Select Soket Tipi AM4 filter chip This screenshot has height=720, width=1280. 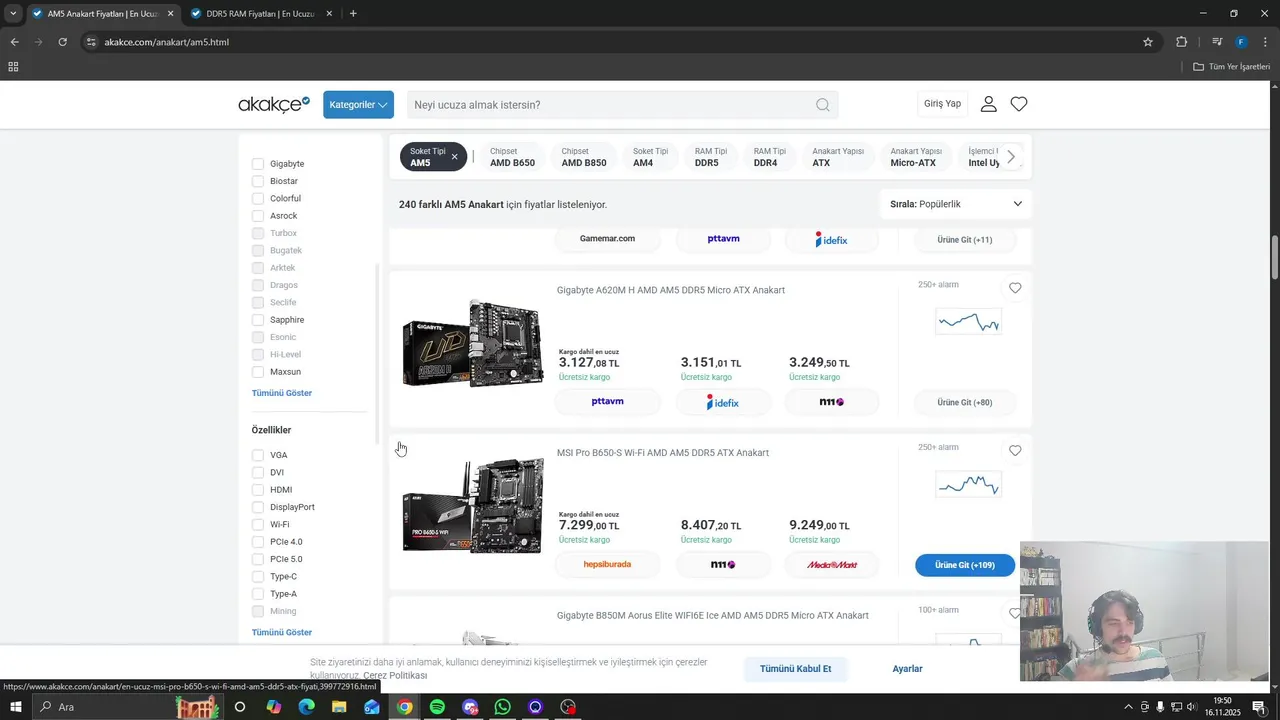coord(650,157)
